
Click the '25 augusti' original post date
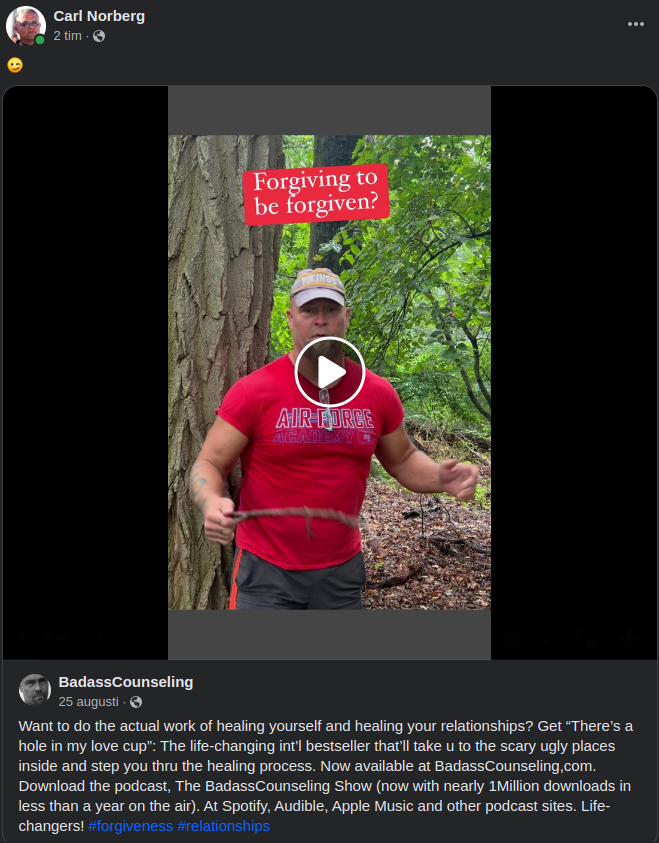pyautogui.click(x=88, y=702)
